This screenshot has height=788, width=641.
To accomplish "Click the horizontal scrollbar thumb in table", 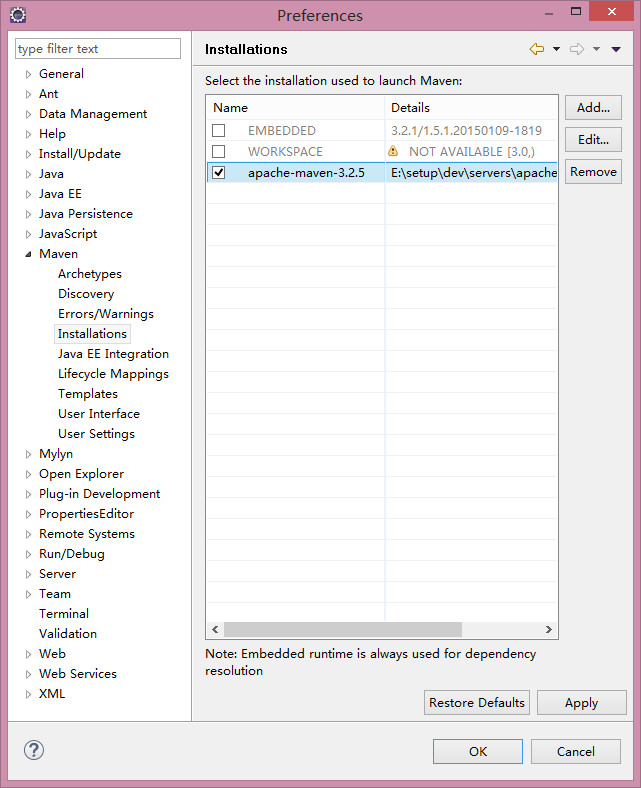I will tap(343, 629).
